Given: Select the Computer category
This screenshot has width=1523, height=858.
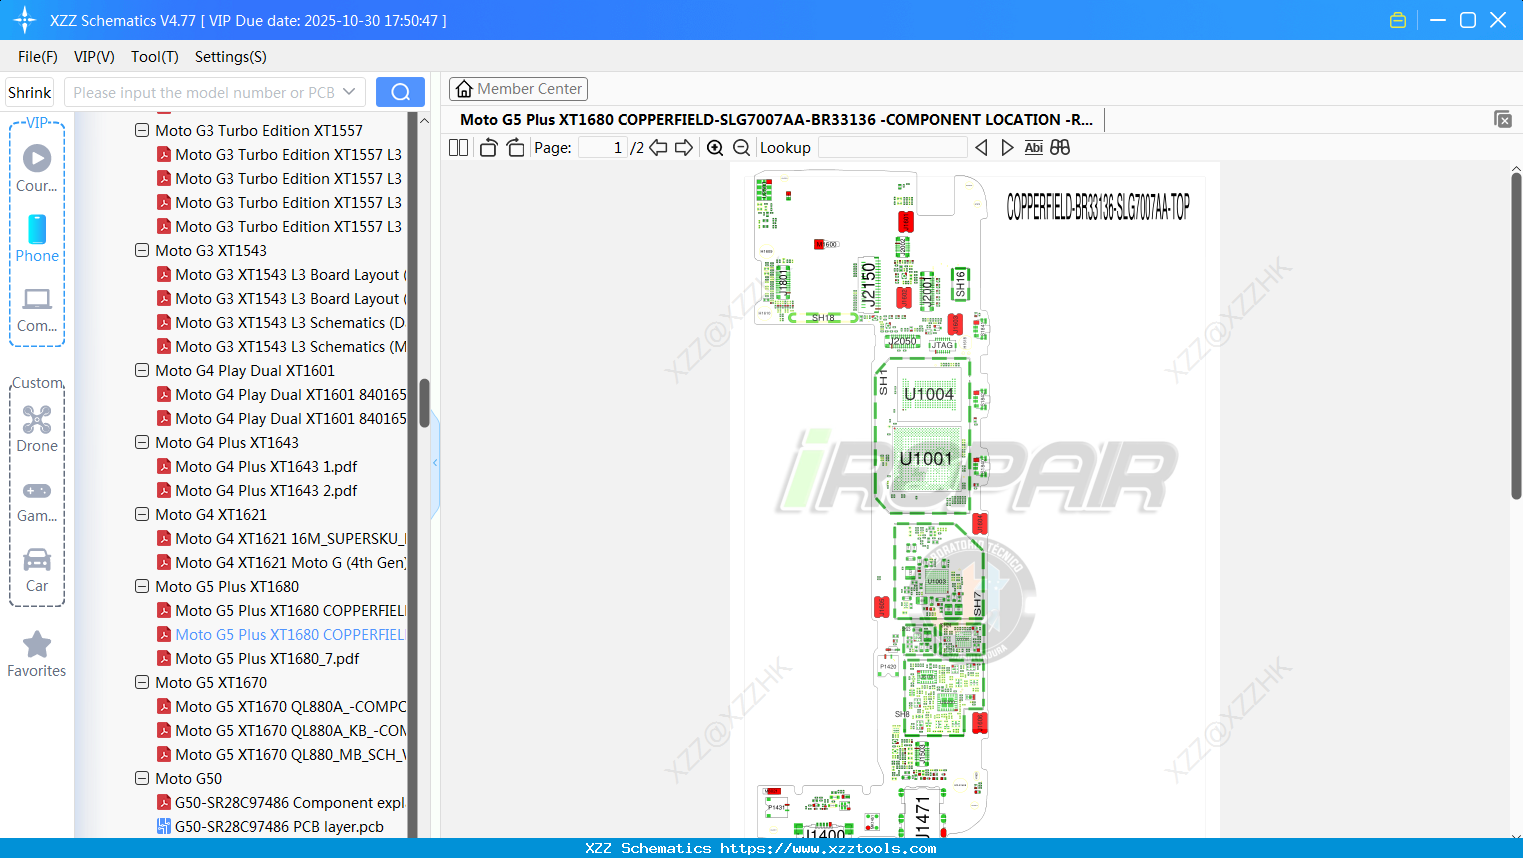Looking at the screenshot, I should point(37,310).
